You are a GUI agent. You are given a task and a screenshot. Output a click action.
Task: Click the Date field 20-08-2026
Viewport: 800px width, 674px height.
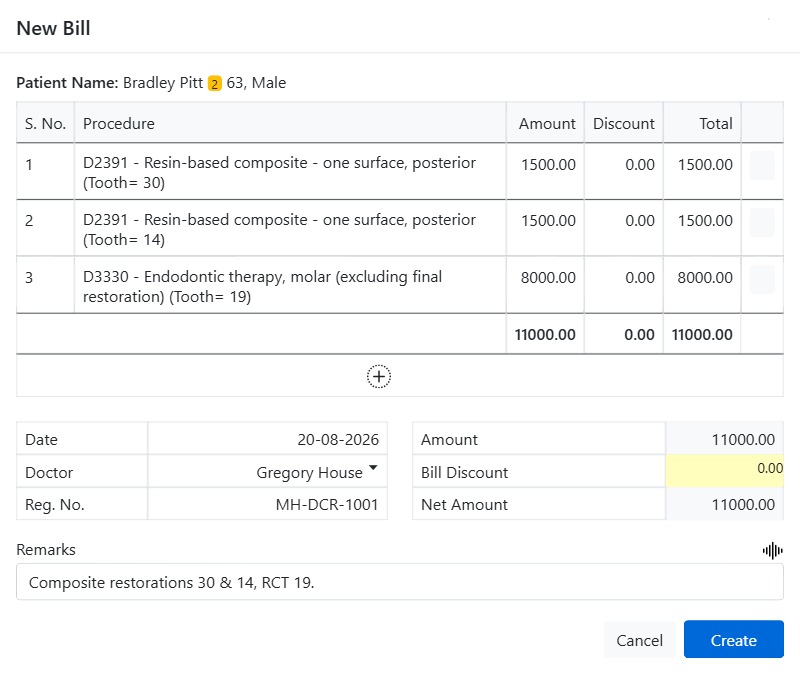point(267,439)
